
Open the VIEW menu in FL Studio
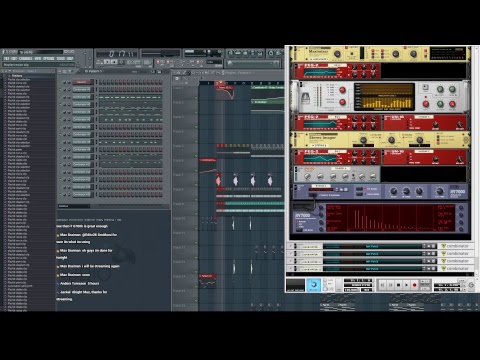pos(38,59)
